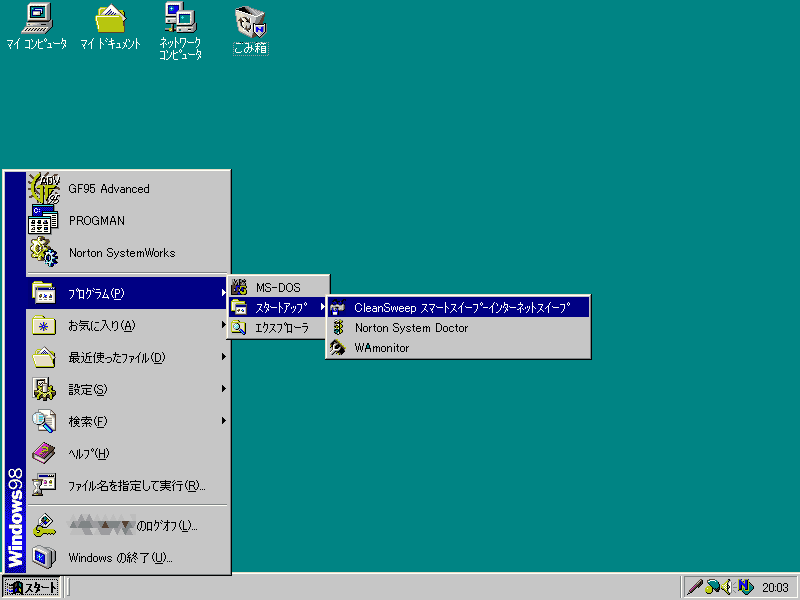Screen dimensions: 800x600
Task: Click the ログオフ key icon
Action: pos(44,526)
